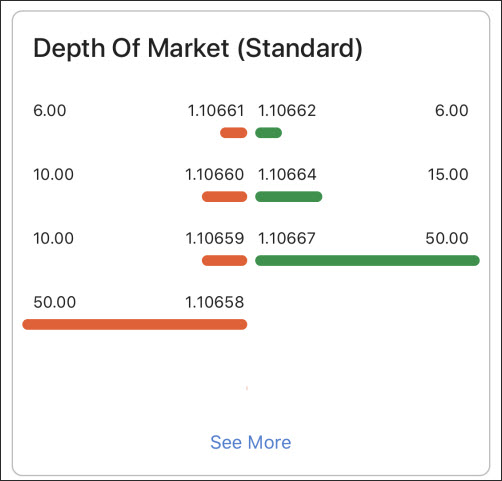Select ask price 1.10667
Viewport: 502px width, 481px height.
pyautogui.click(x=287, y=238)
